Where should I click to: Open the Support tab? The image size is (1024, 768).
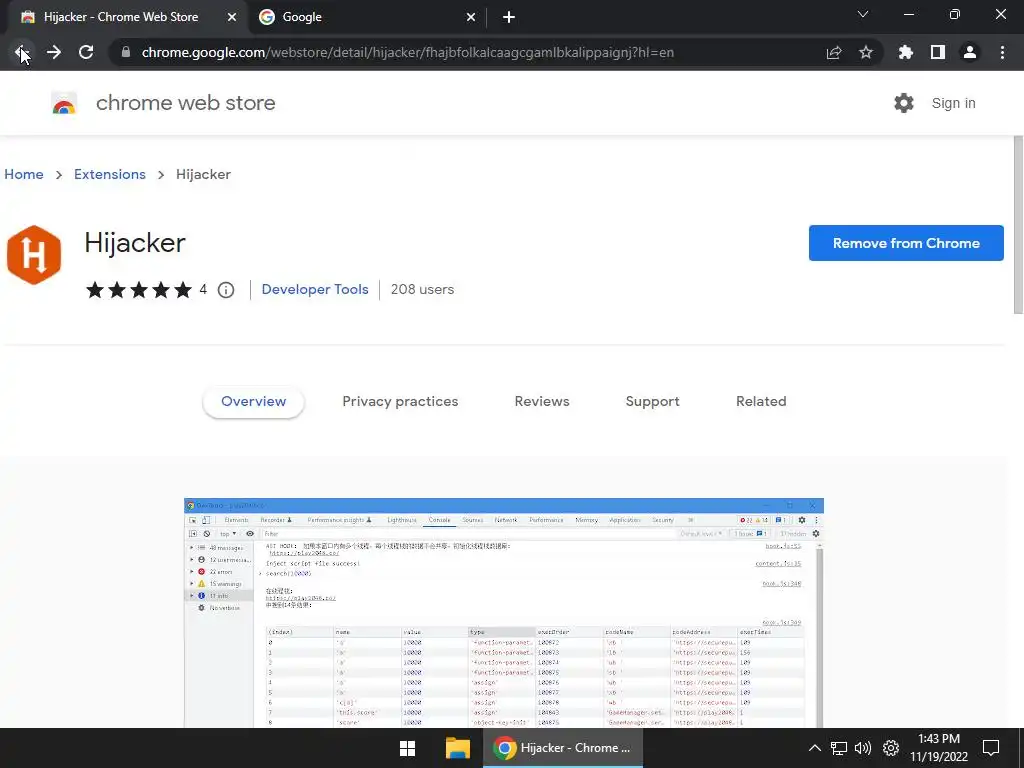pos(652,402)
